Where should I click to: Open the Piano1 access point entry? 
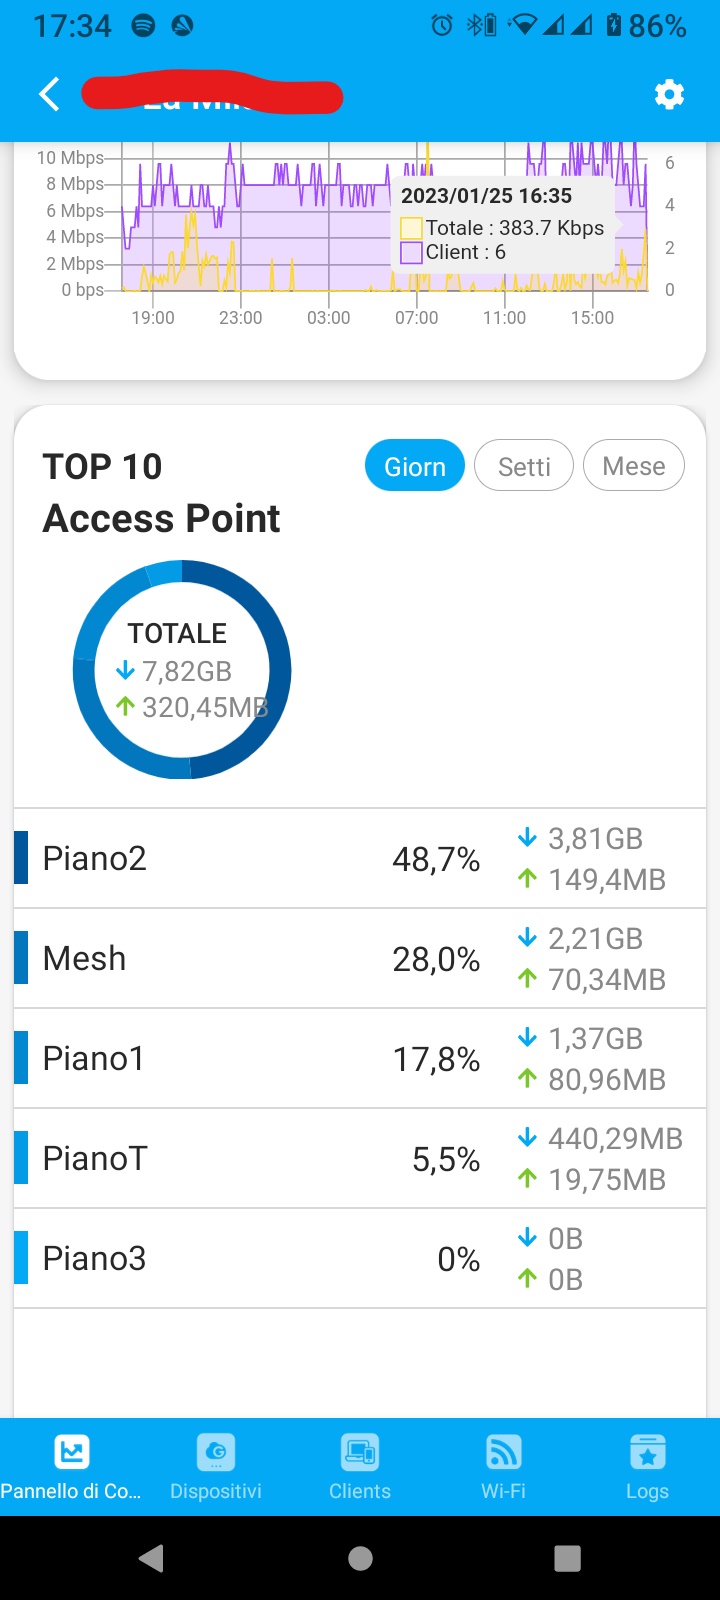pos(360,1058)
